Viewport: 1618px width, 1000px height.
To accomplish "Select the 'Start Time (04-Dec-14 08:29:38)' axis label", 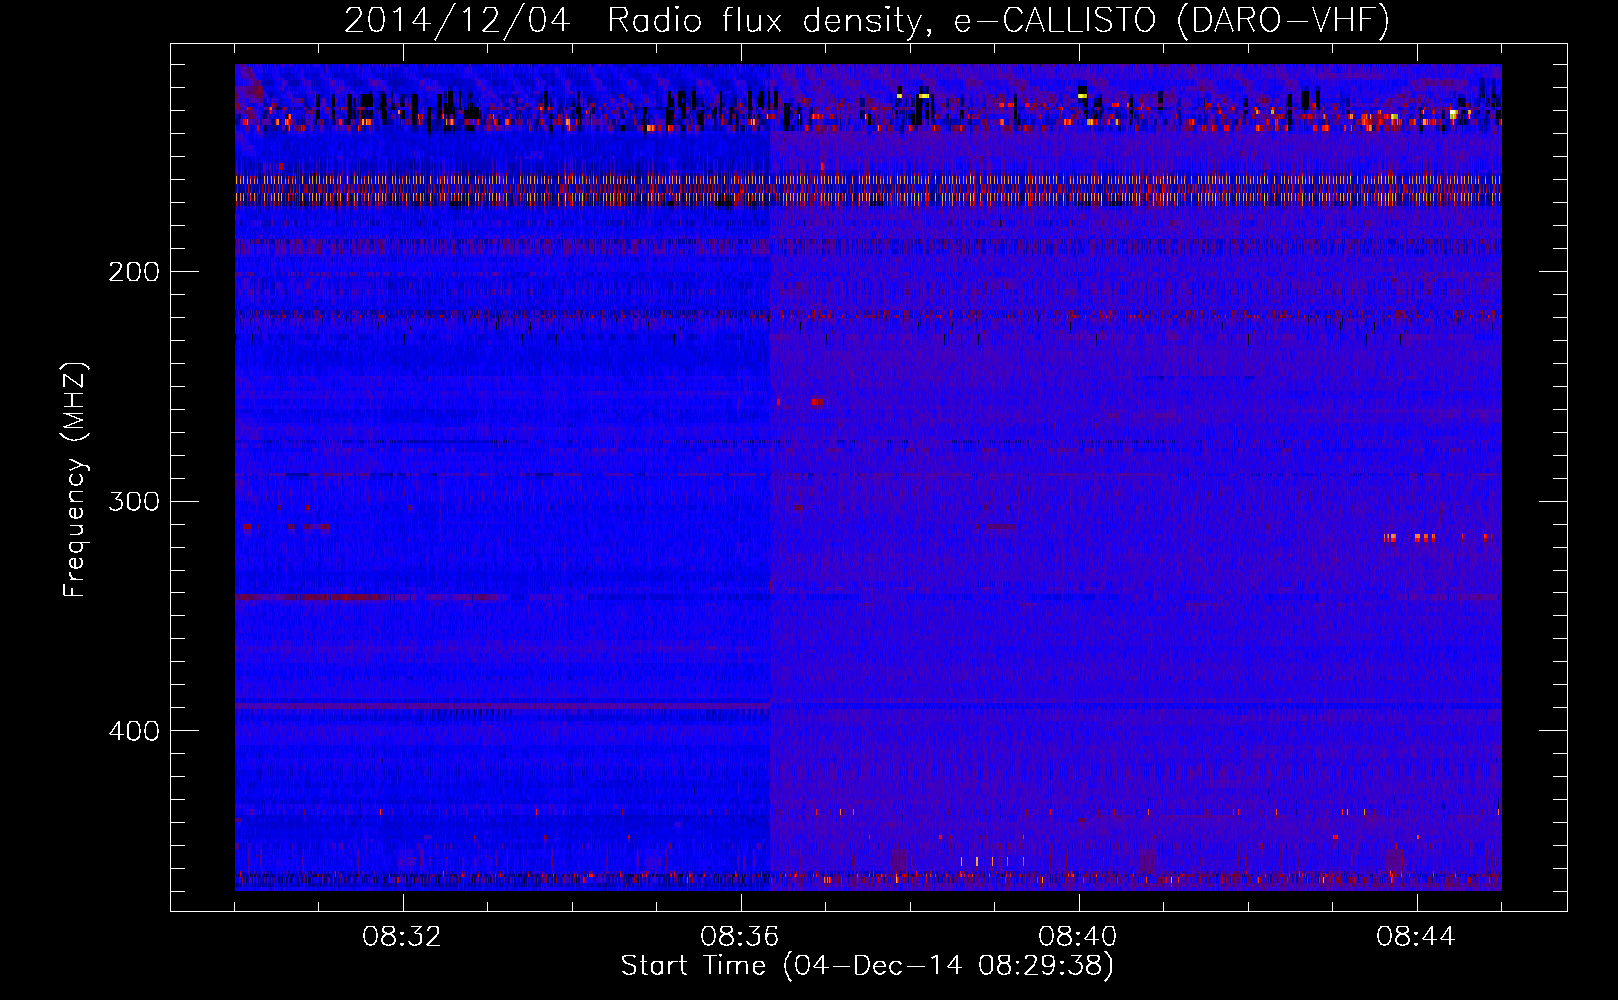I will pos(867,966).
